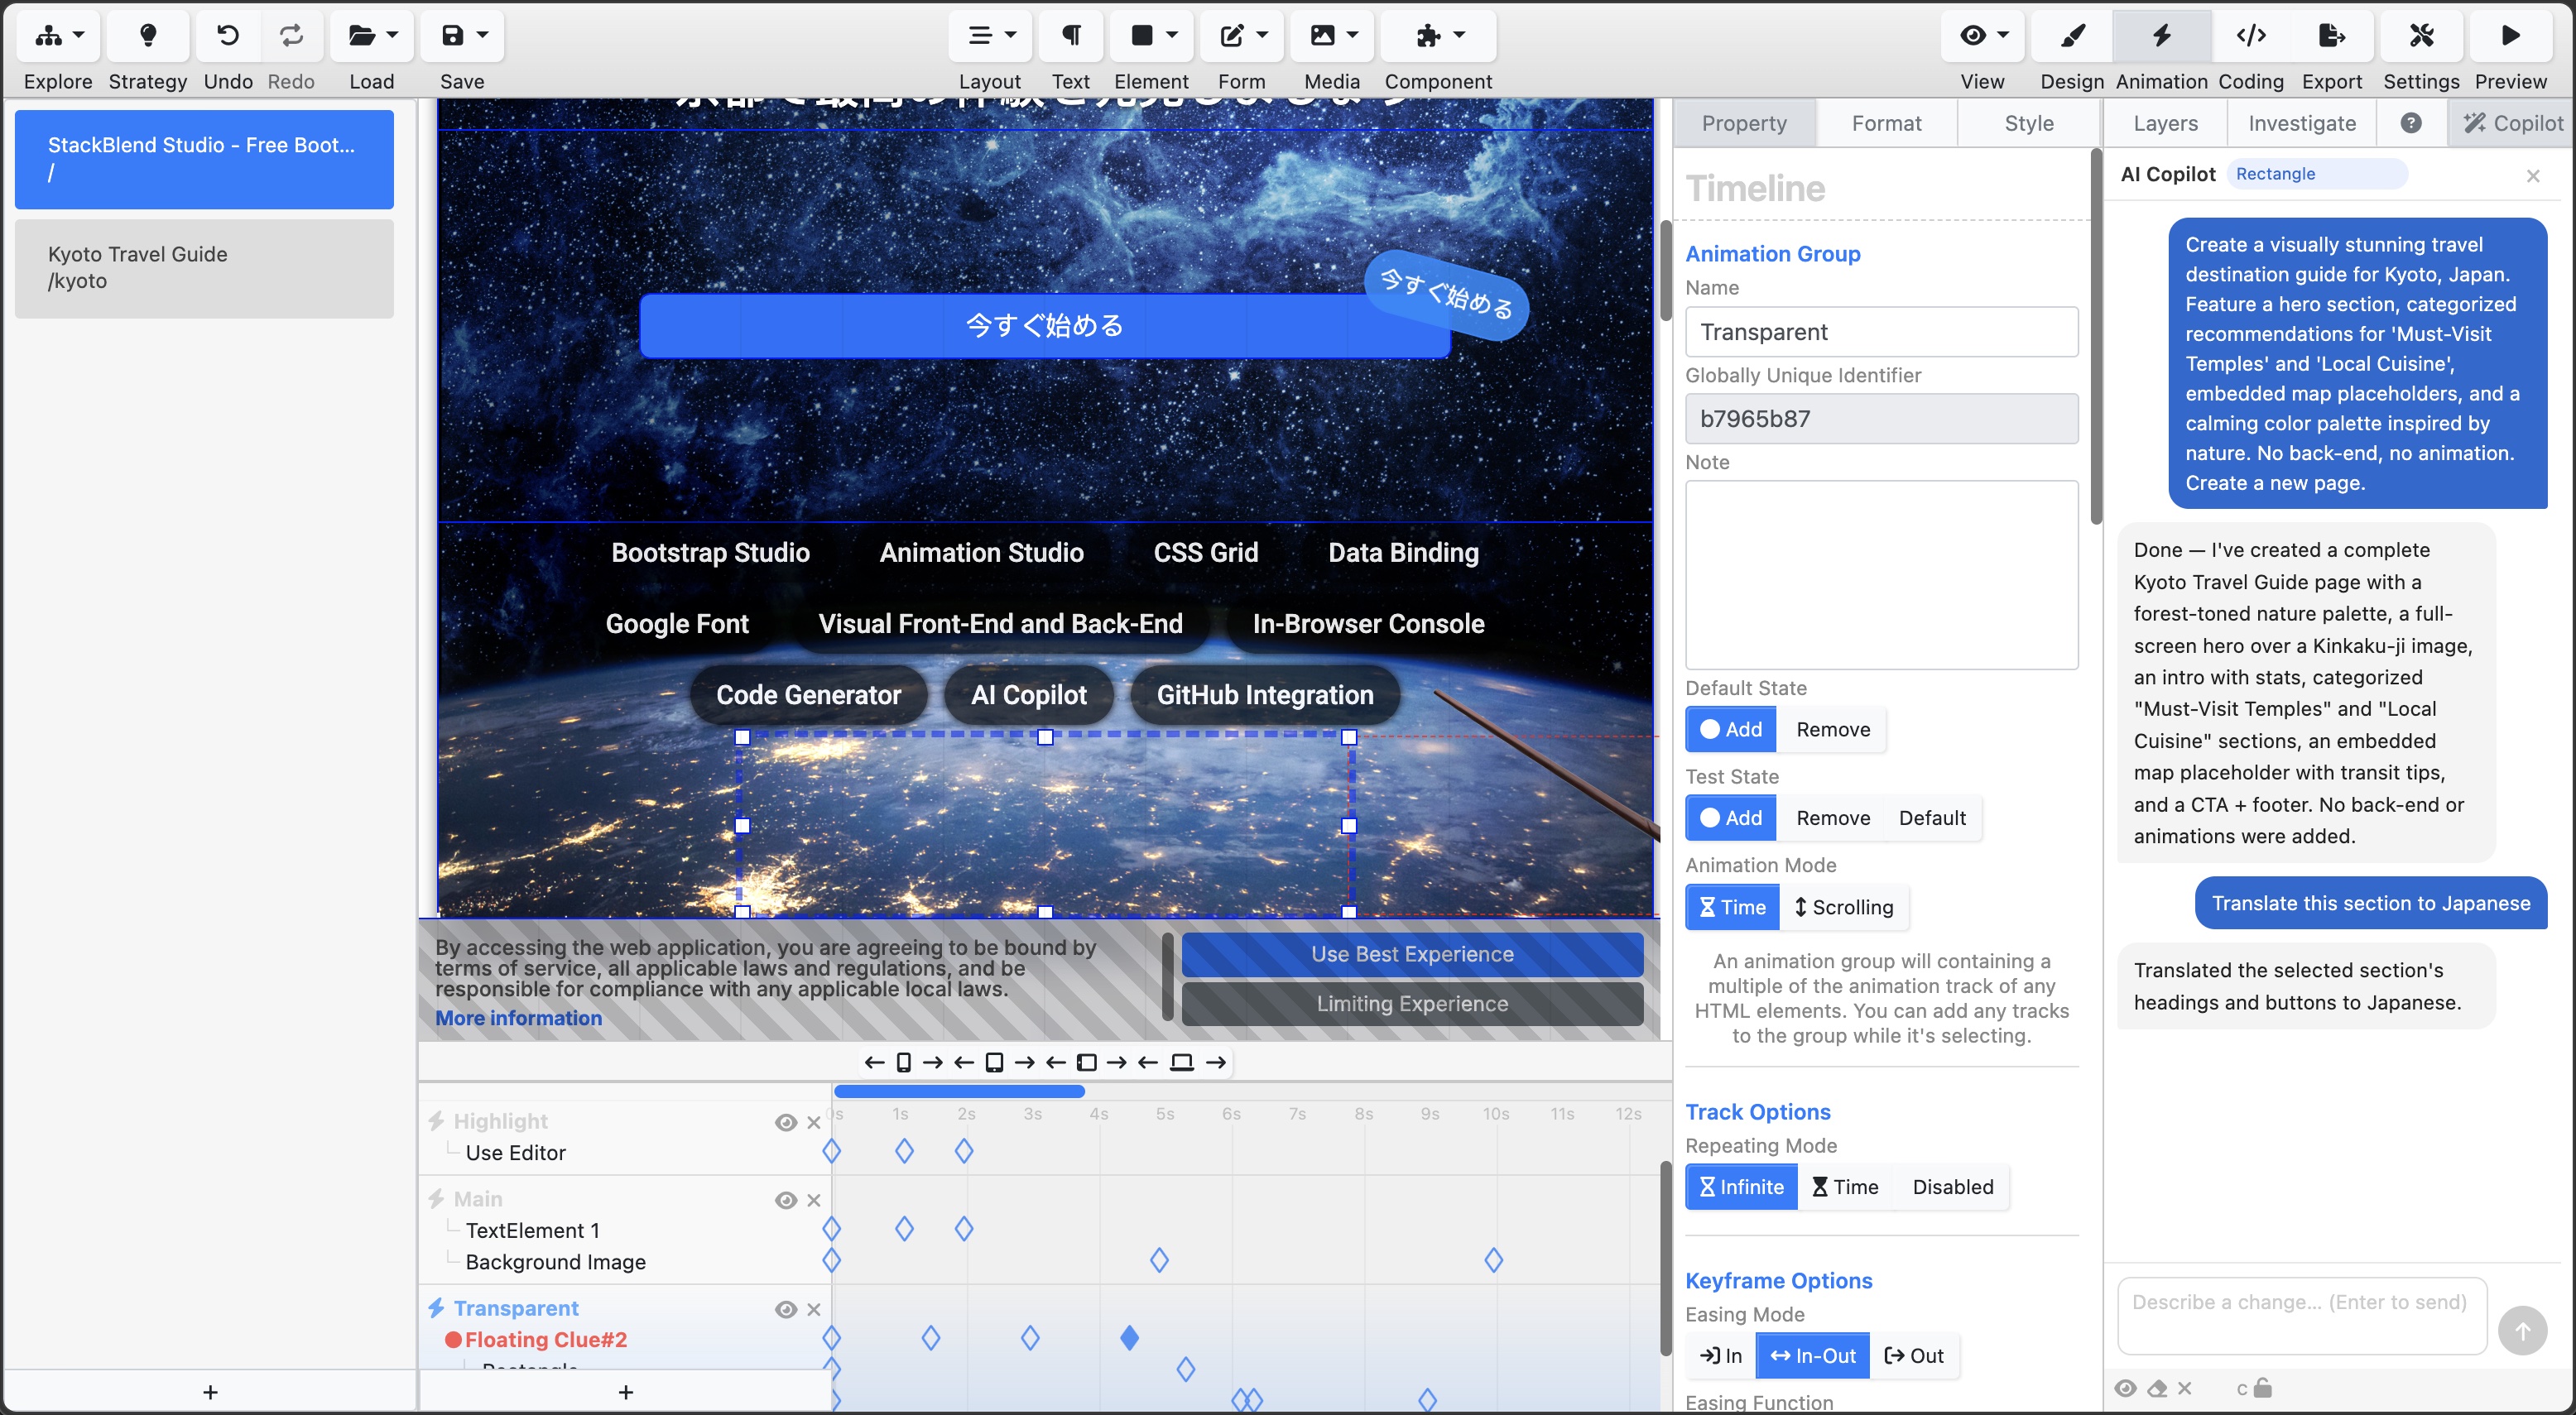Image resolution: width=2576 pixels, height=1415 pixels.
Task: Edit the animation group Name field
Action: (1881, 332)
